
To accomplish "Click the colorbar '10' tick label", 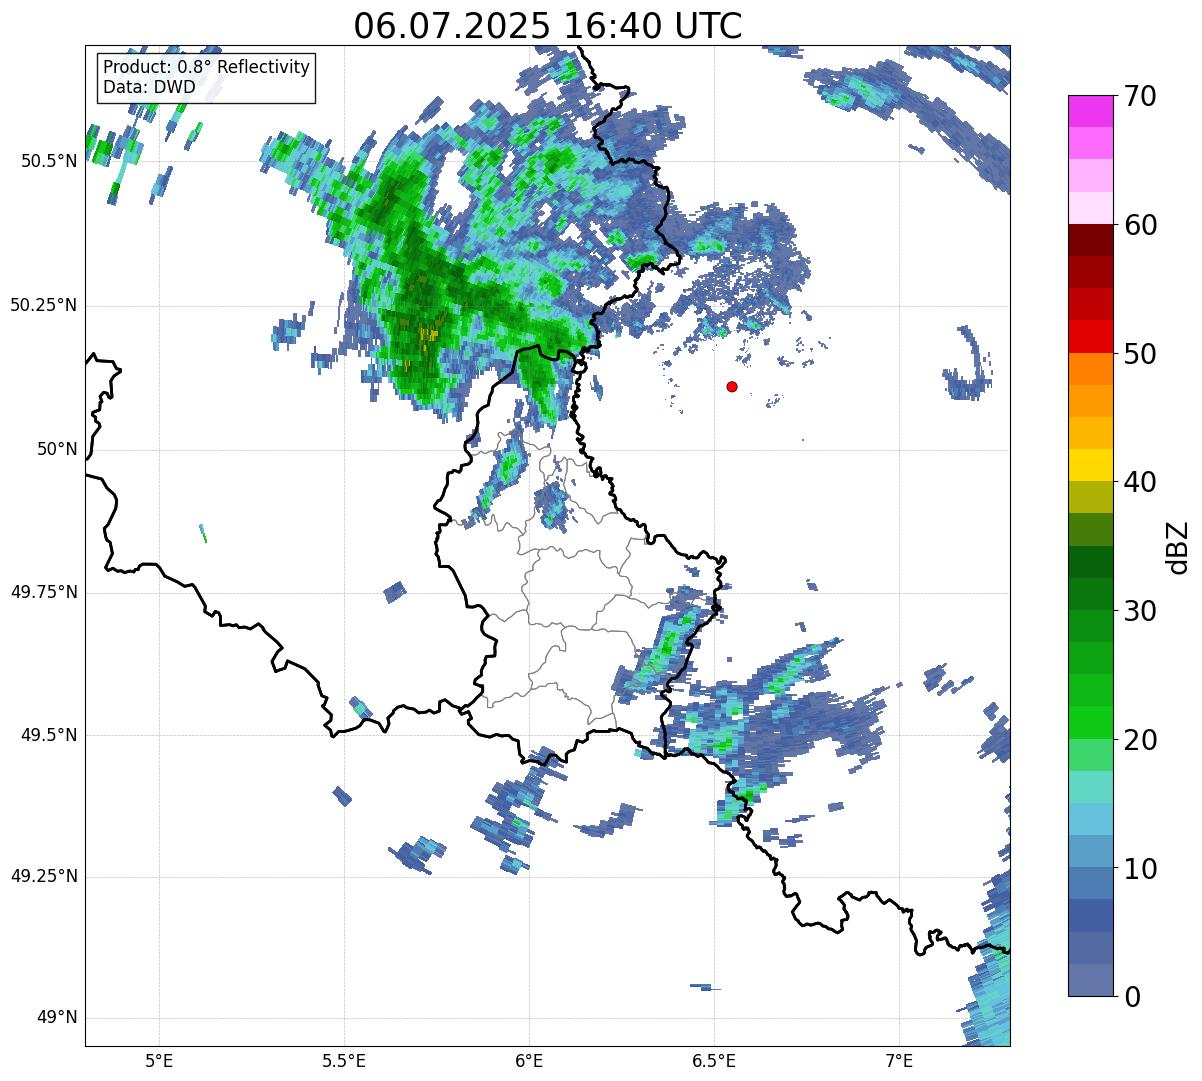I will 1140,869.
